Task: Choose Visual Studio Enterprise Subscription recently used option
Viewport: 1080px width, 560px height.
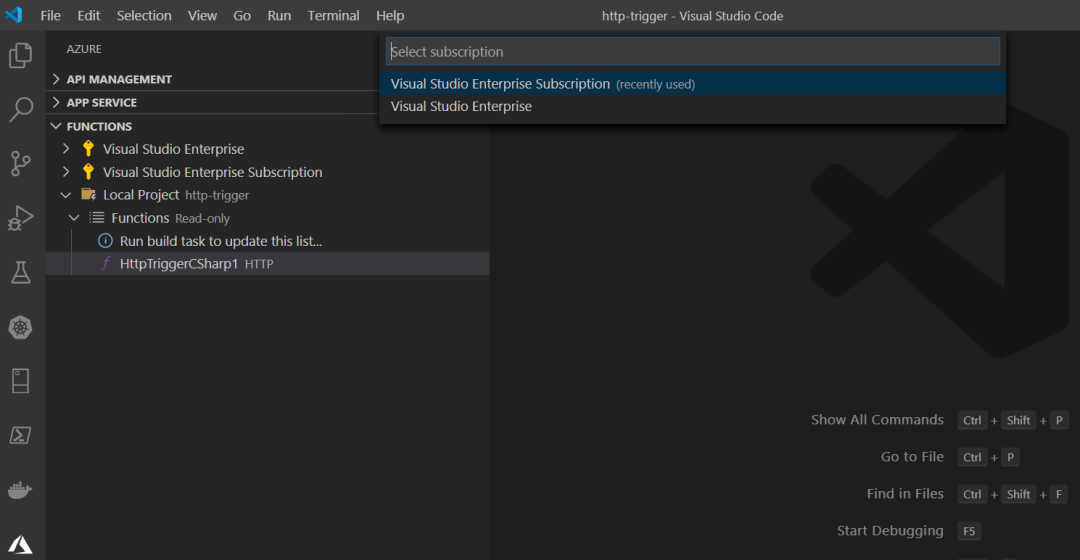Action: [693, 84]
